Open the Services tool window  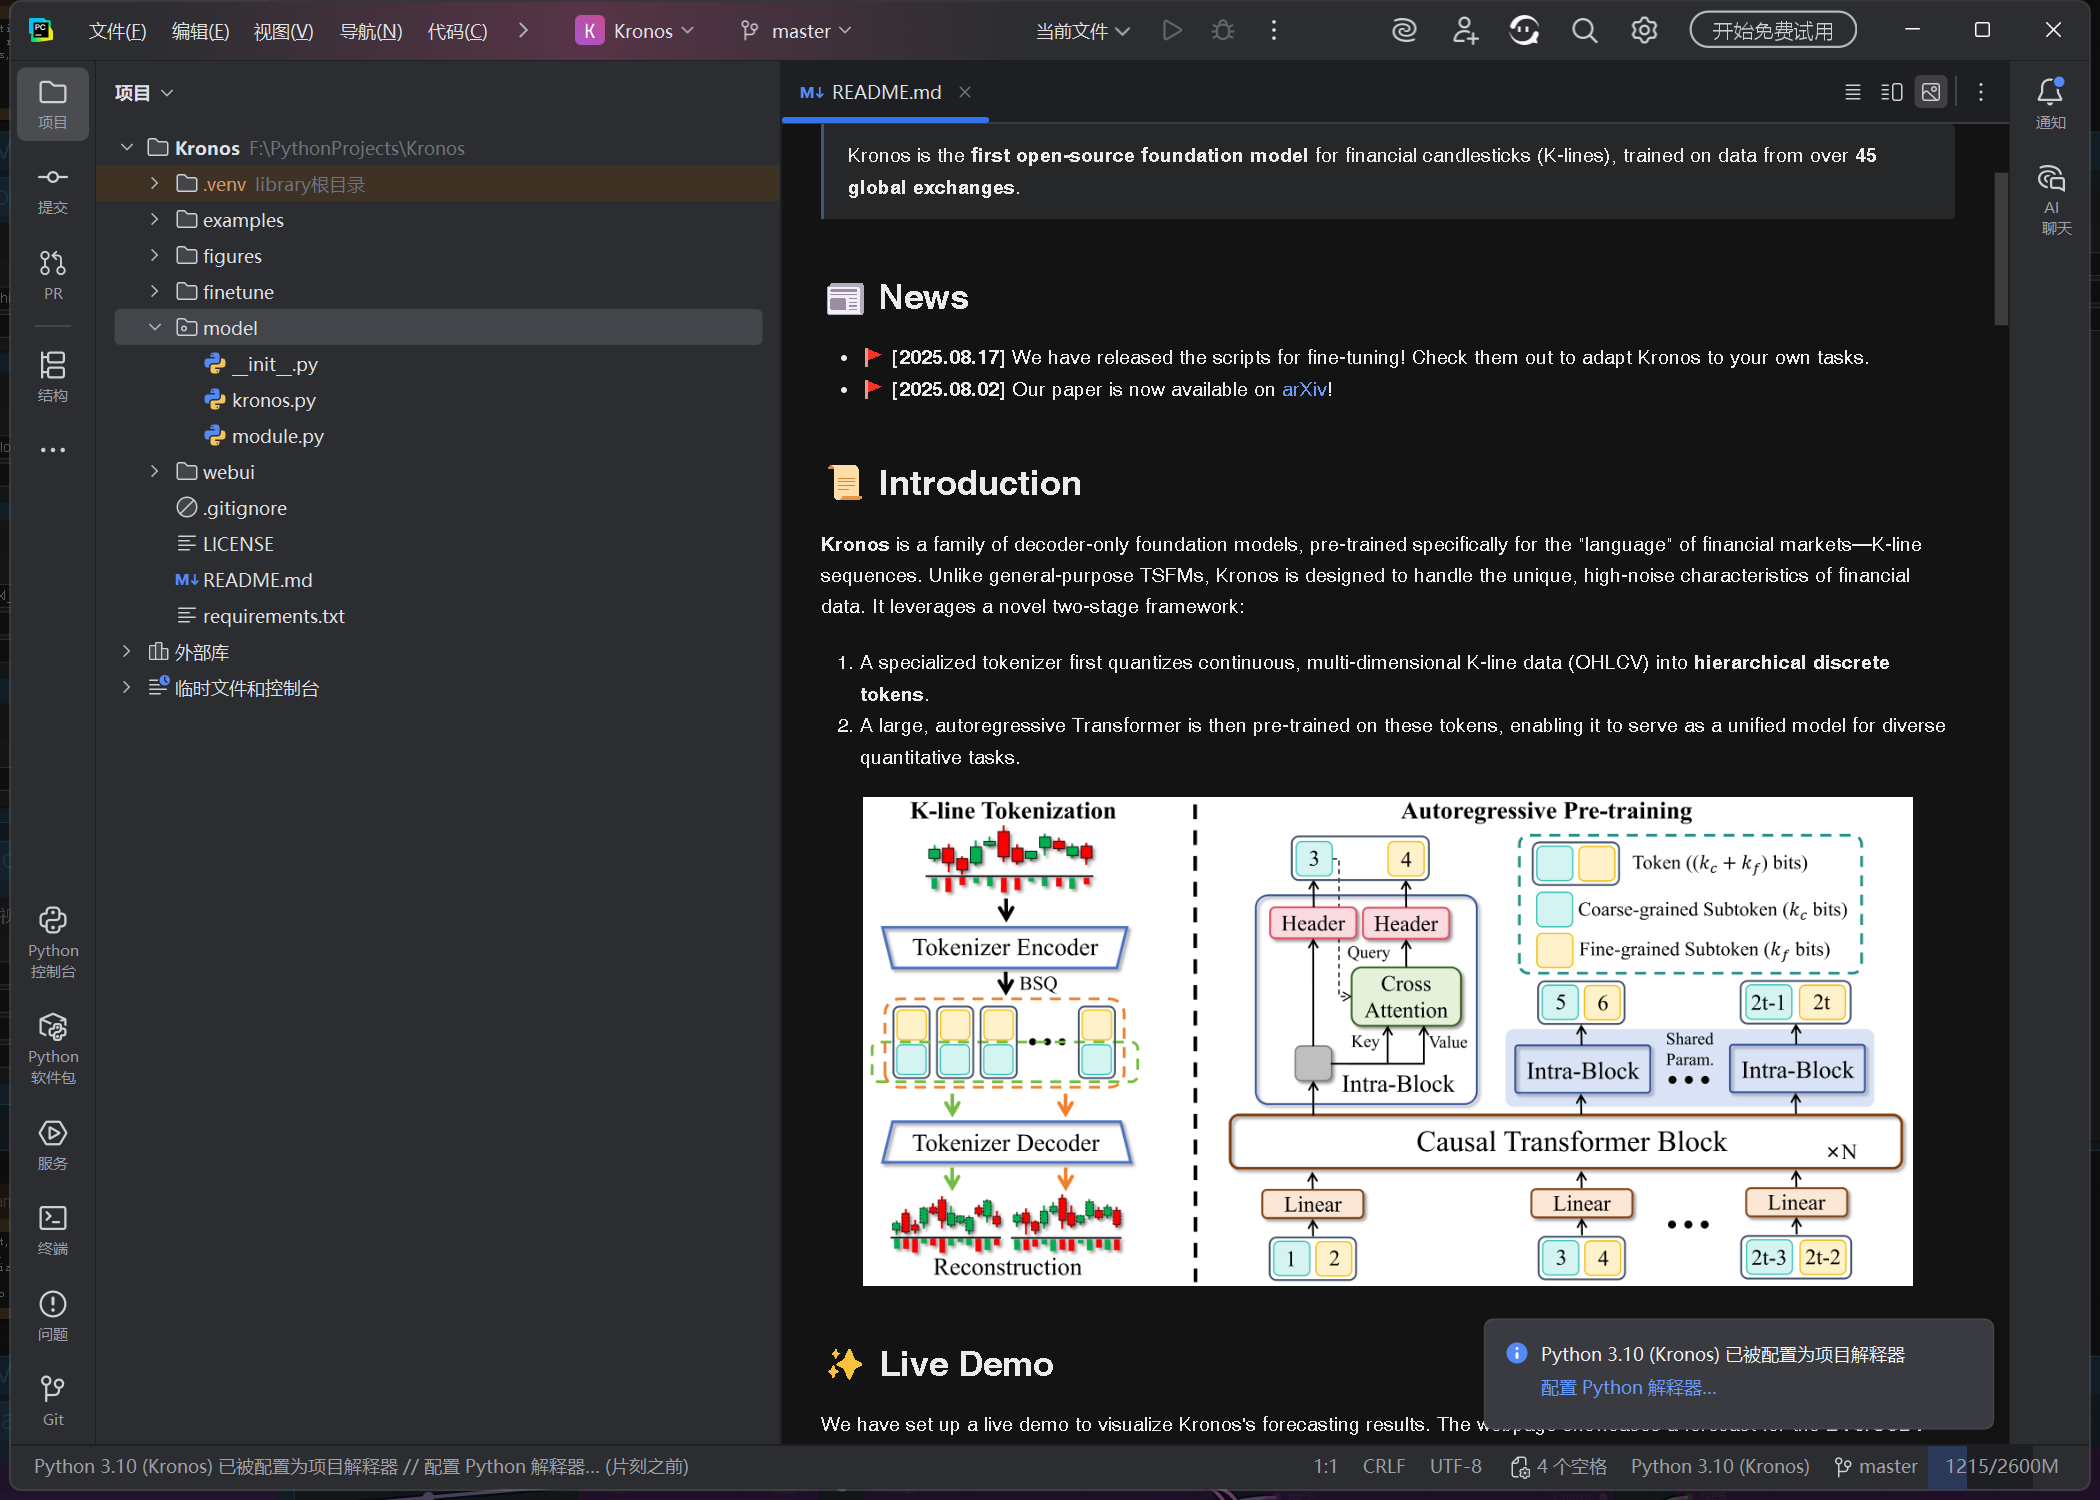(53, 1144)
